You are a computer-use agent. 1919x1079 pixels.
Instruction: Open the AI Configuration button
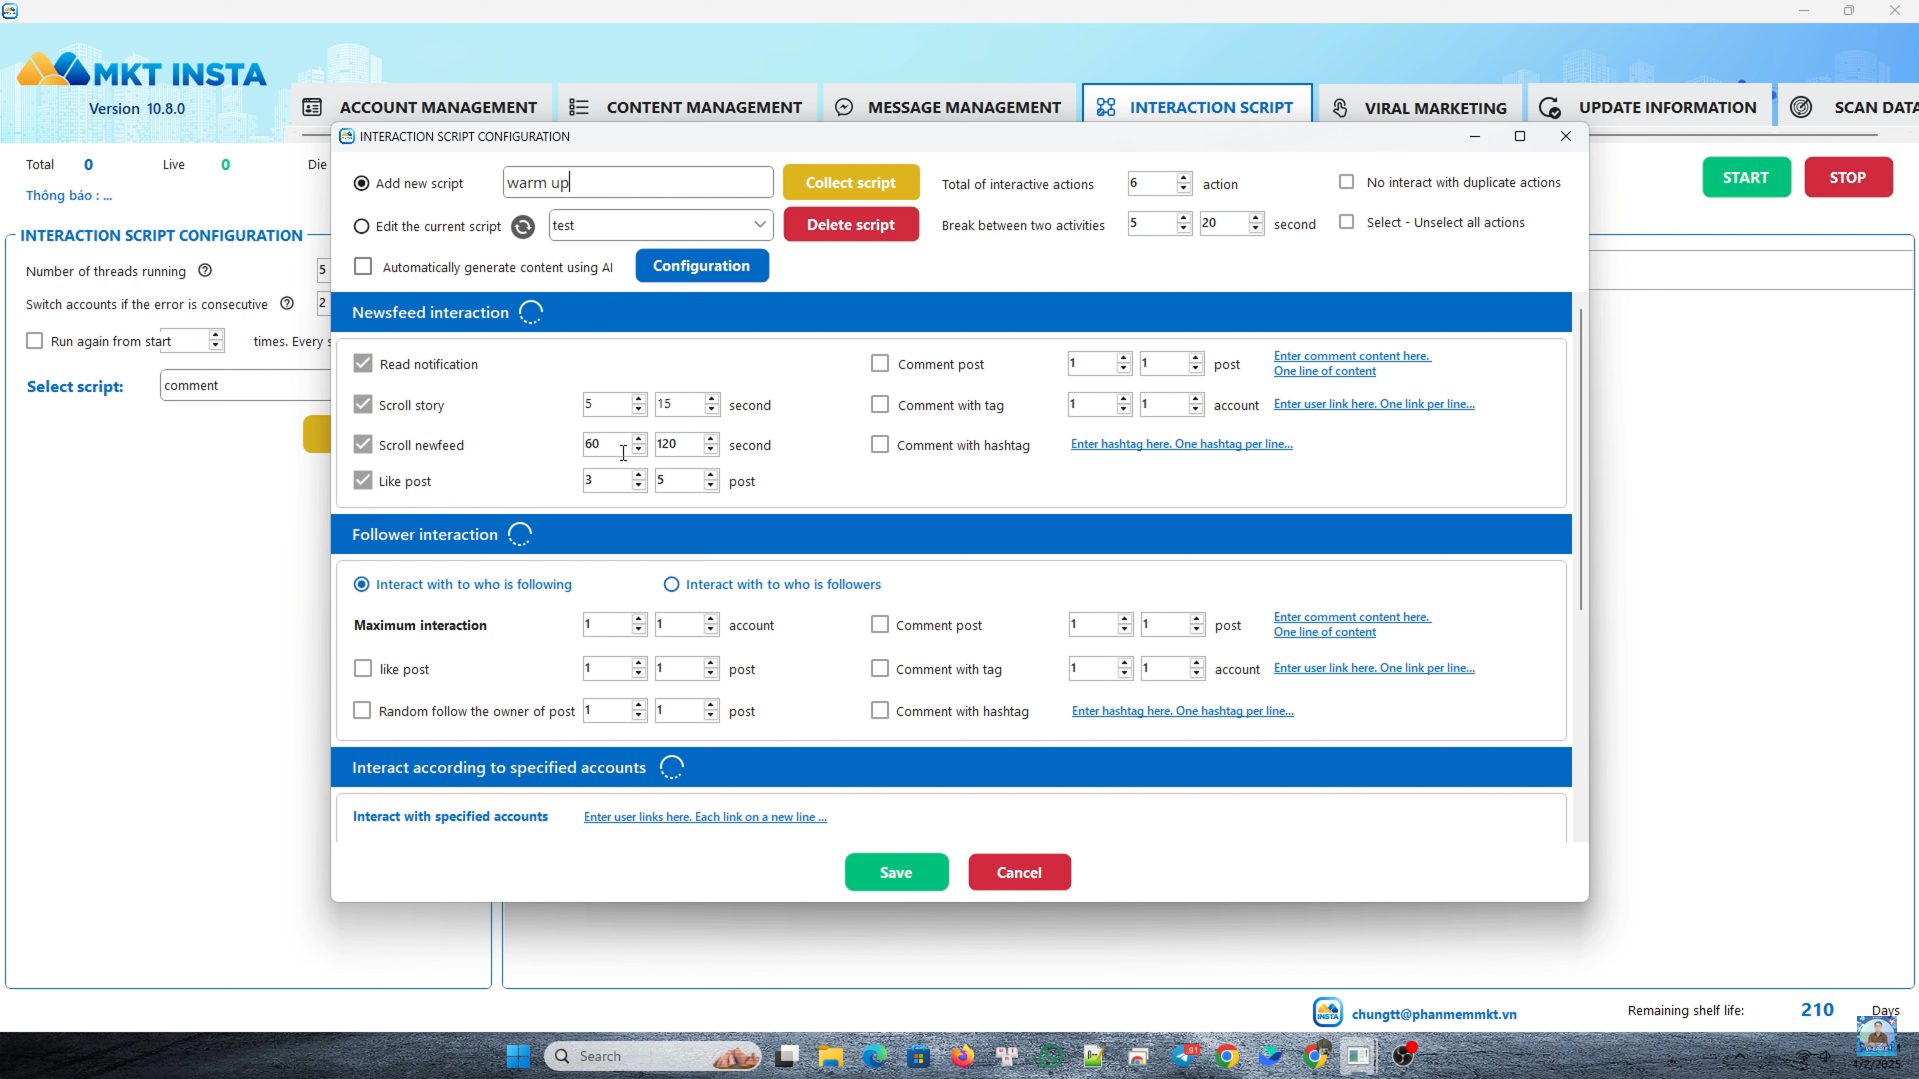click(x=702, y=265)
